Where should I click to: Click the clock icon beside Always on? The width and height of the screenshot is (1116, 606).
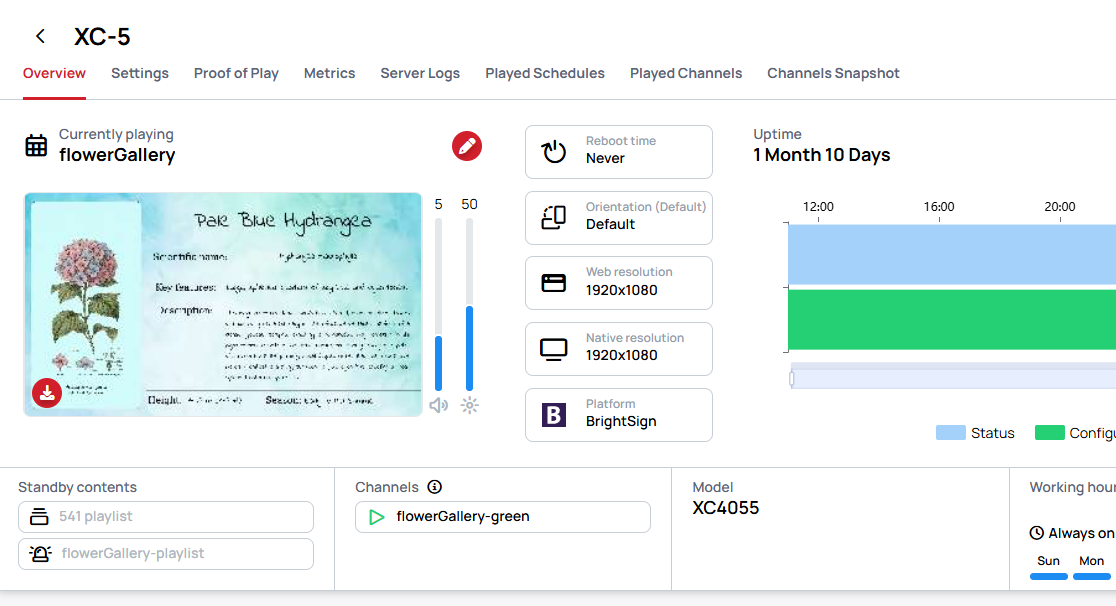(x=1037, y=533)
